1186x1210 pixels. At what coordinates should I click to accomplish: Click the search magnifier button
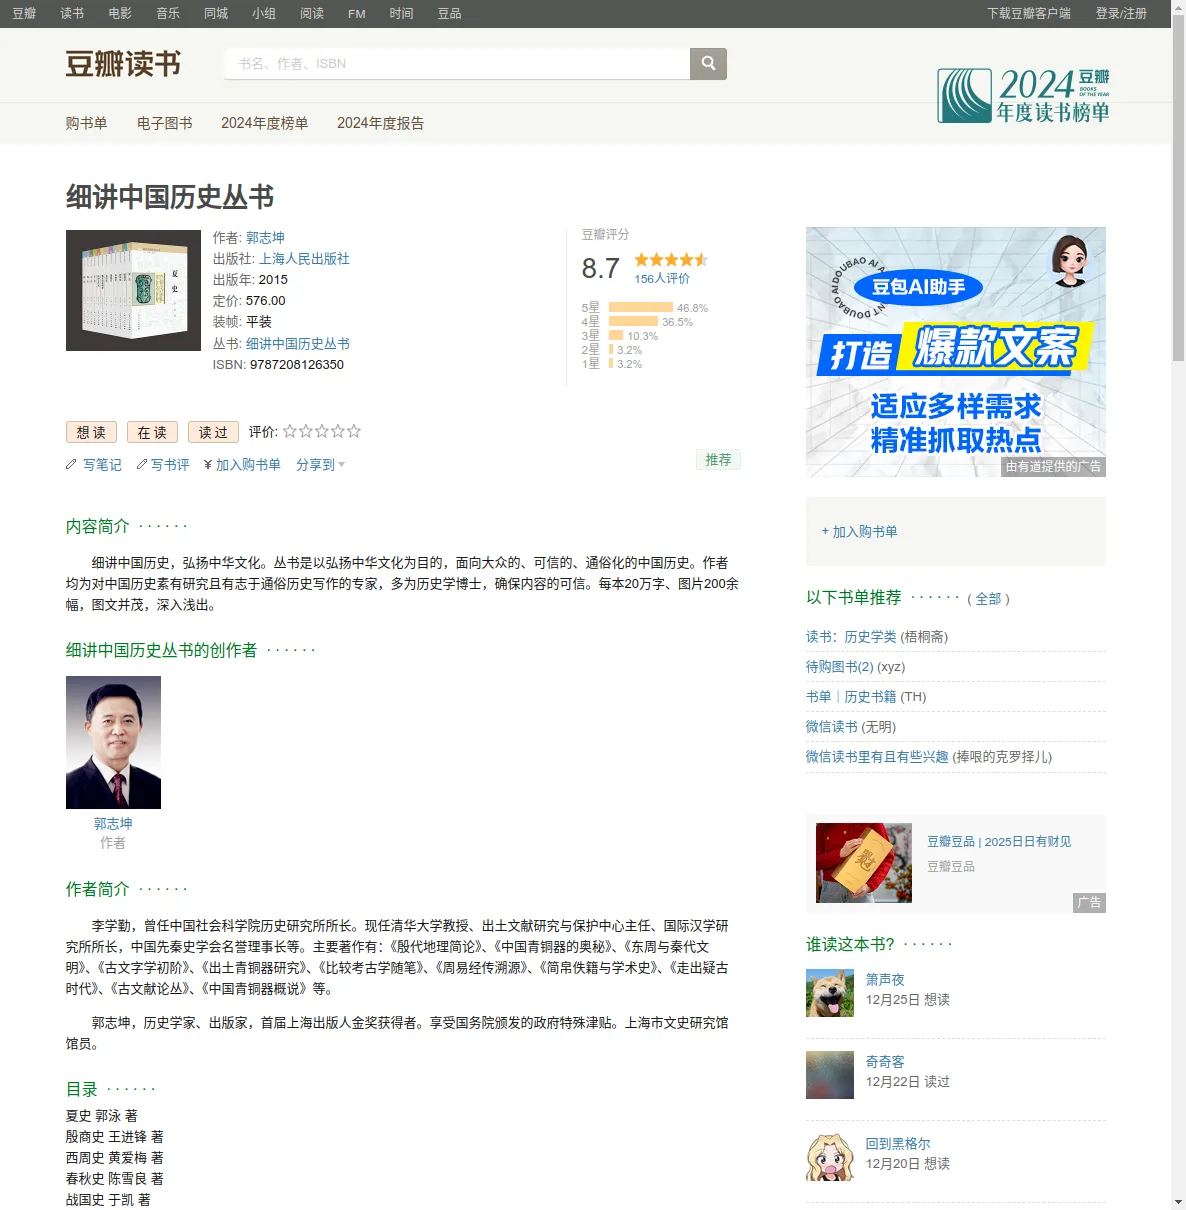coord(708,64)
